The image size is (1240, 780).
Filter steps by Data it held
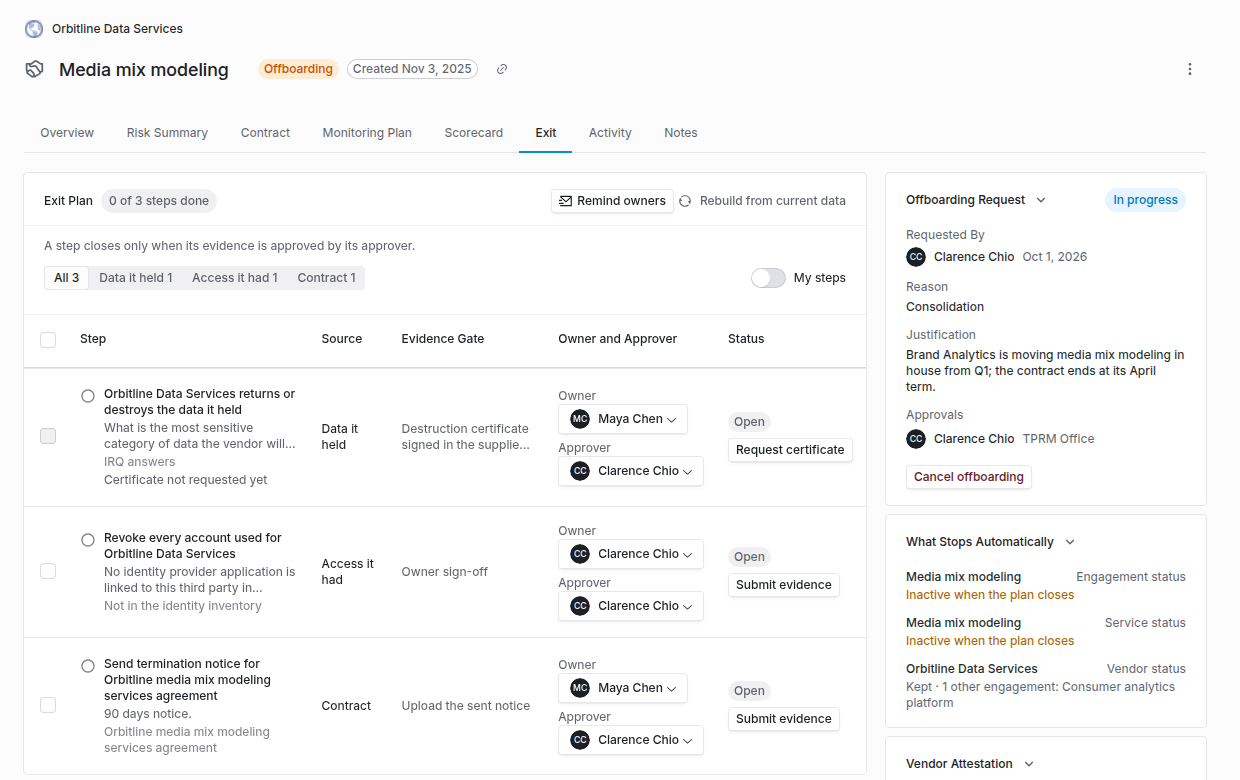point(136,278)
